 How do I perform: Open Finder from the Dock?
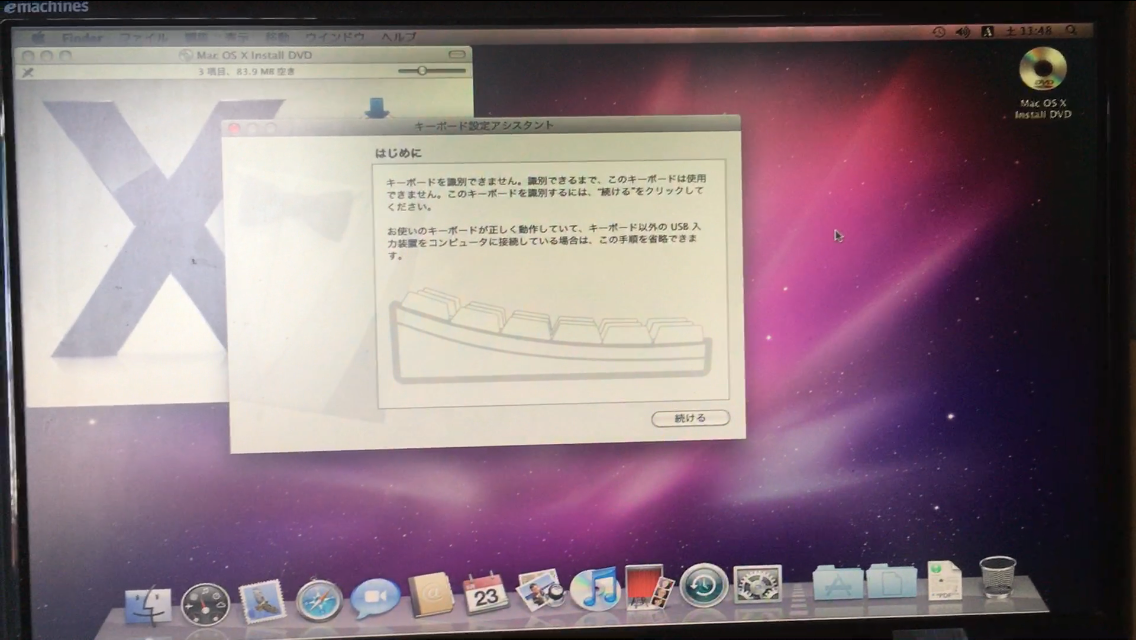(149, 604)
